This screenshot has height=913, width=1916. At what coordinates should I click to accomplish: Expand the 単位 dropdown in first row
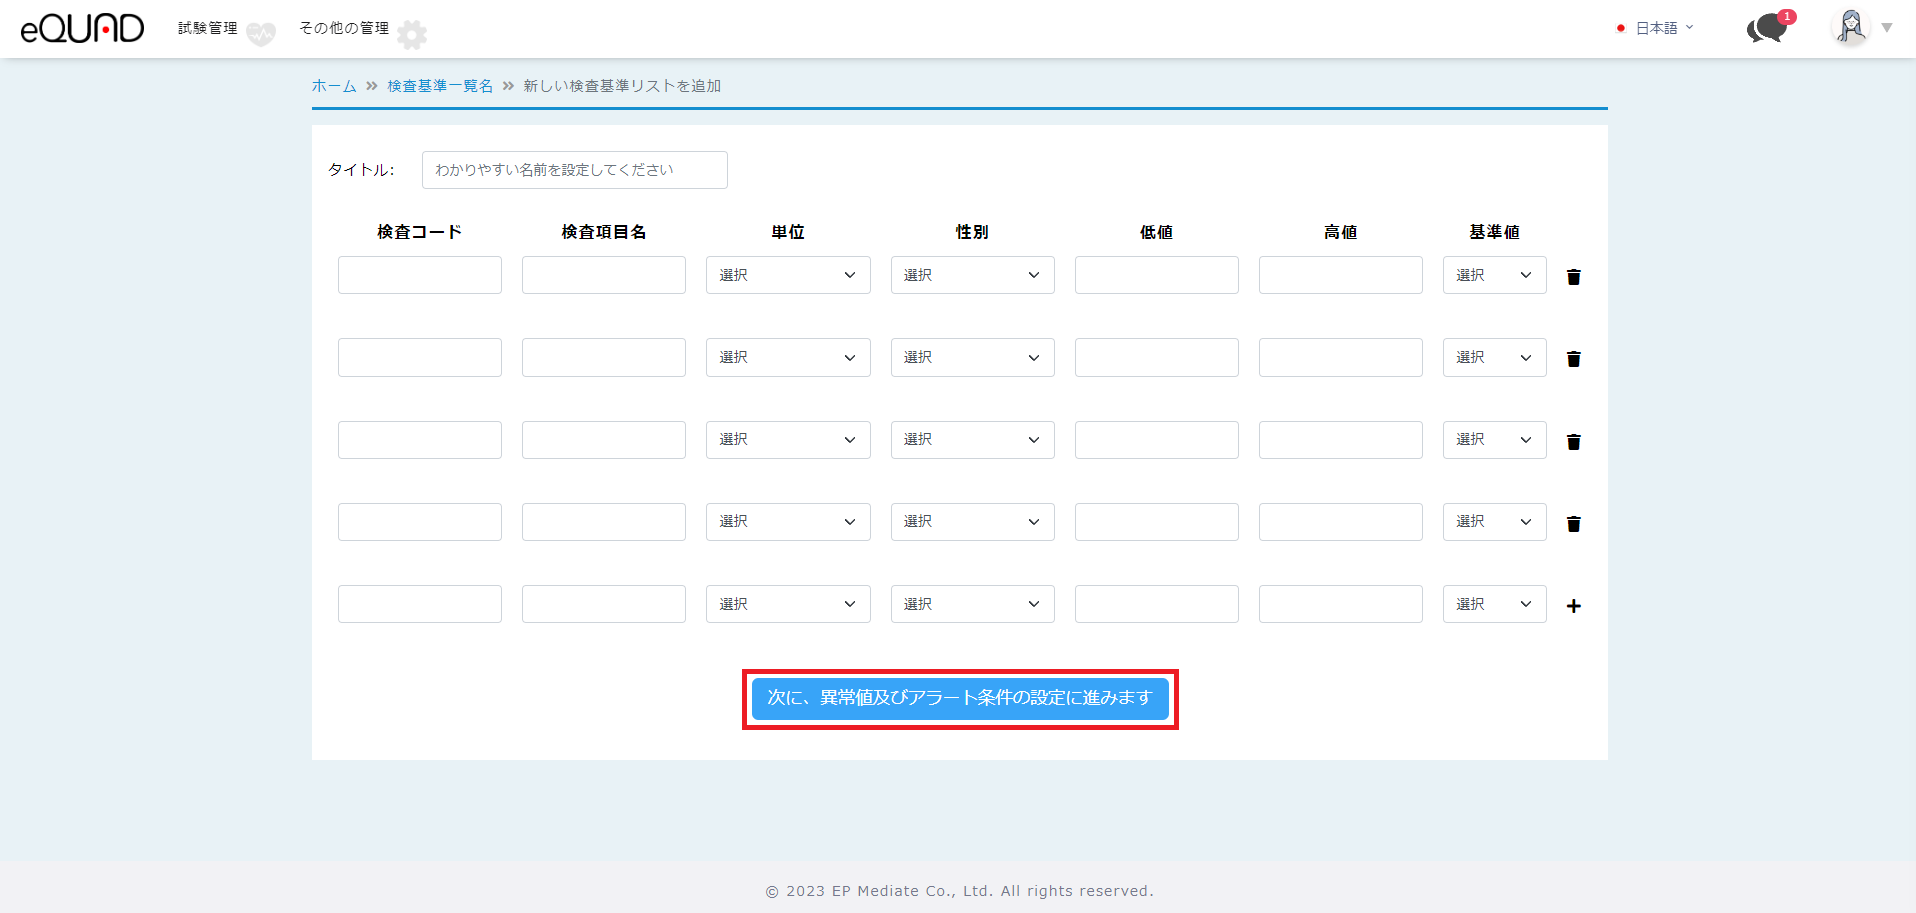click(x=787, y=275)
